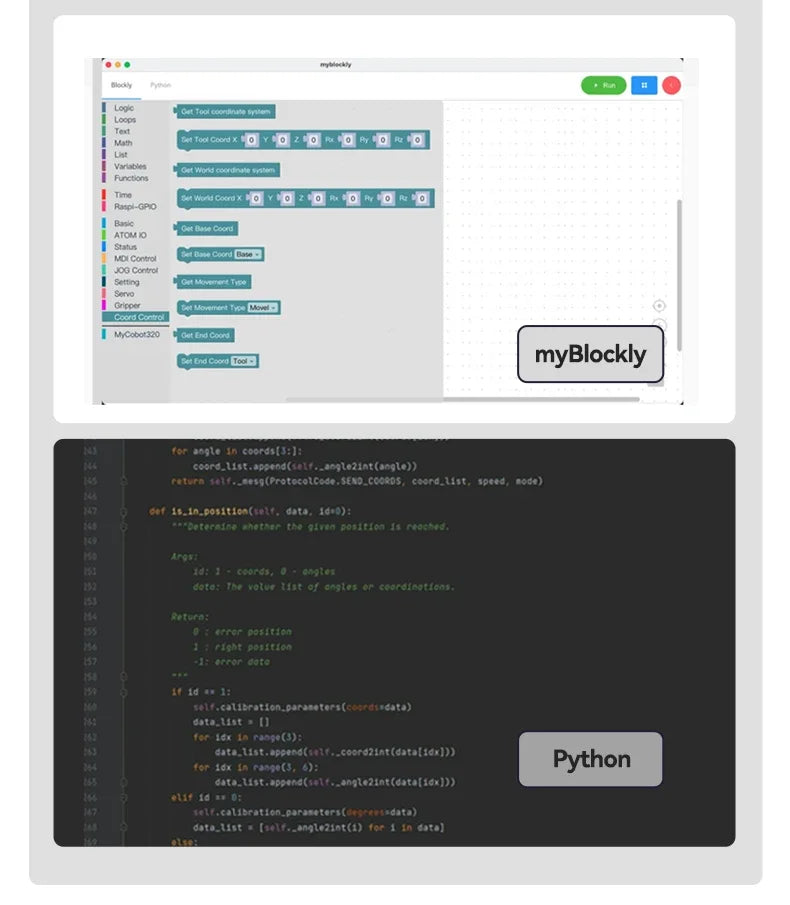Viewport: 790px width, 905px height.
Task: Select the Setting category
Action: click(126, 282)
